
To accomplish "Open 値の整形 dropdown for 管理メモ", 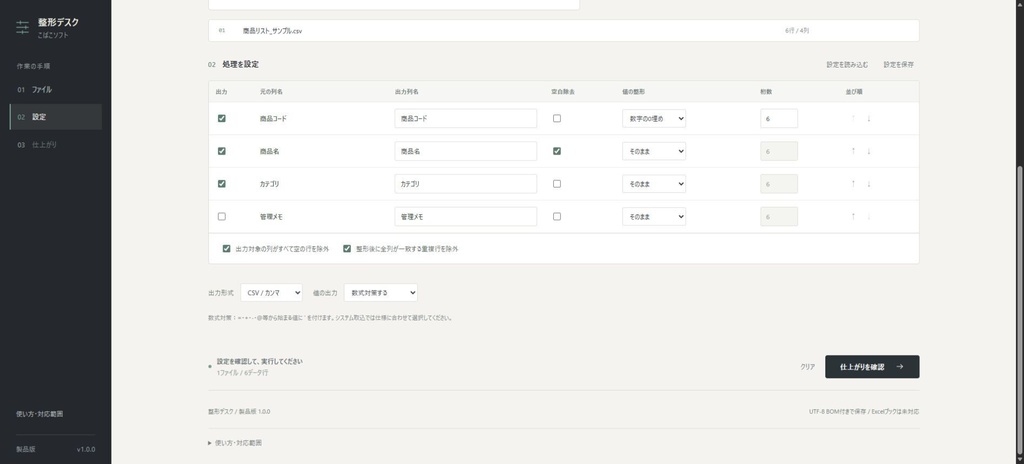I will point(654,216).
